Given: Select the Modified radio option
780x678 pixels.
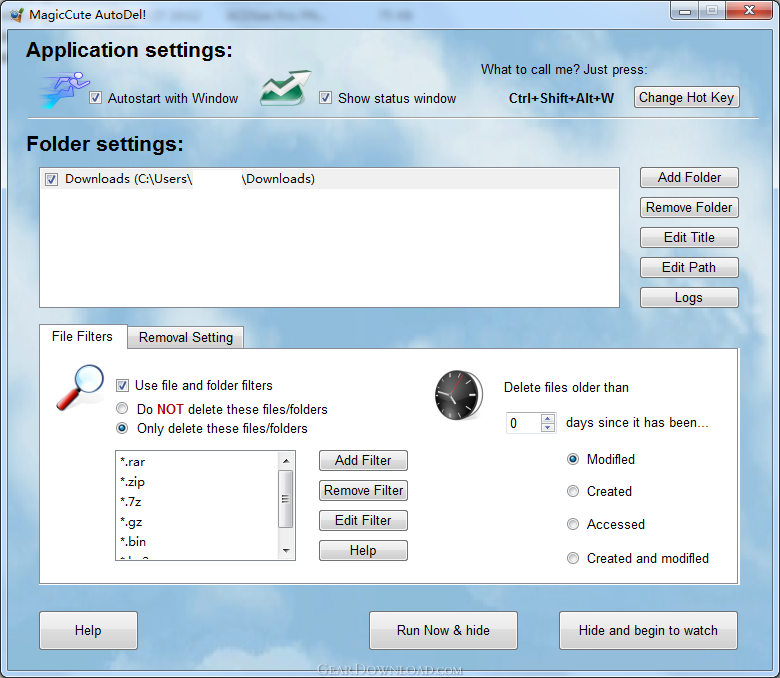Looking at the screenshot, I should [x=573, y=459].
